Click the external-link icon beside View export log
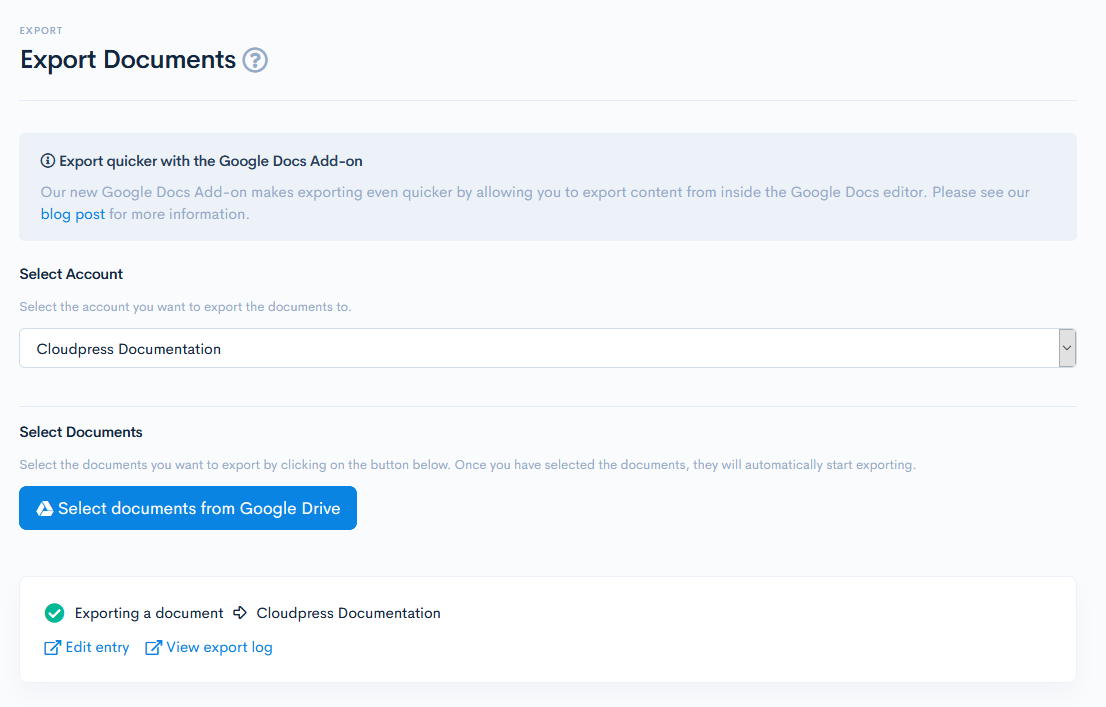1106x707 pixels. click(153, 648)
